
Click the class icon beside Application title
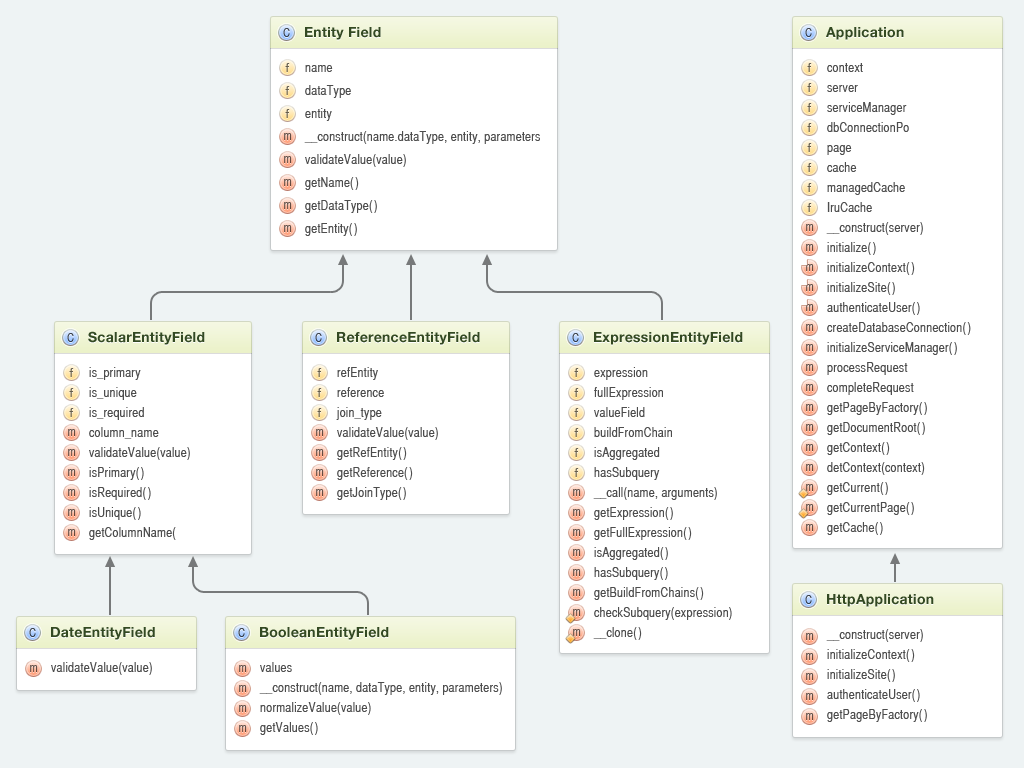[x=808, y=33]
